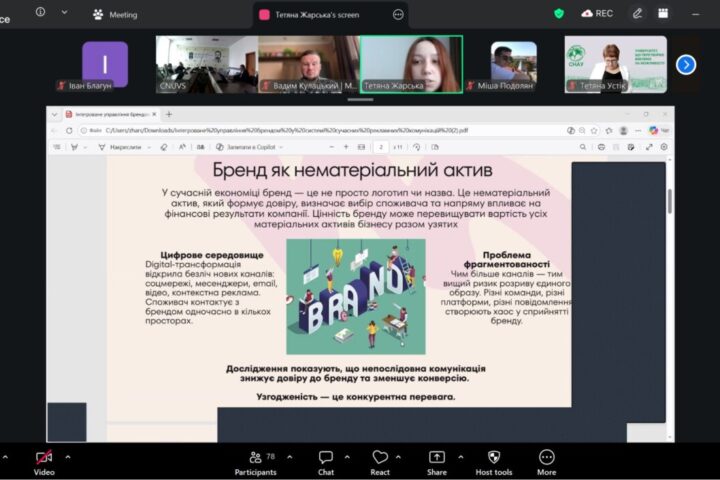Screen dimensions: 720x480
Task: Select Тетяна Жарська's video thumbnail
Action: tap(411, 64)
